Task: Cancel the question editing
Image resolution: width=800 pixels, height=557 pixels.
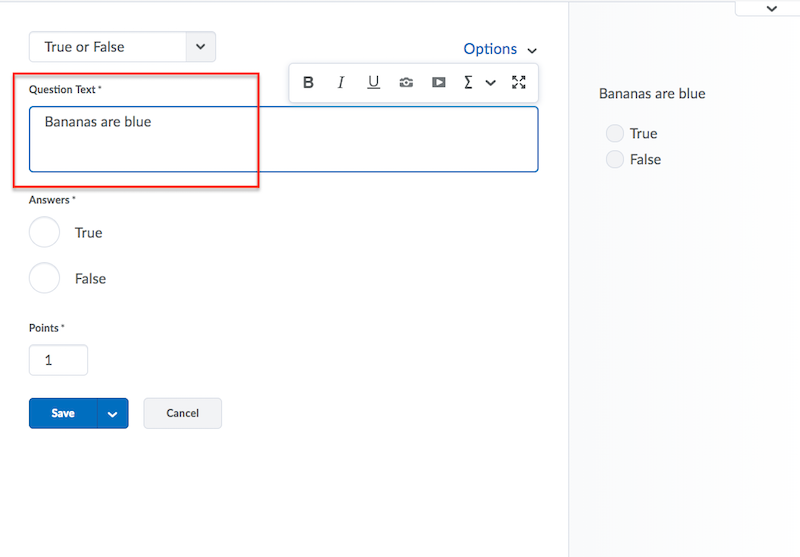Action: pyautogui.click(x=182, y=414)
